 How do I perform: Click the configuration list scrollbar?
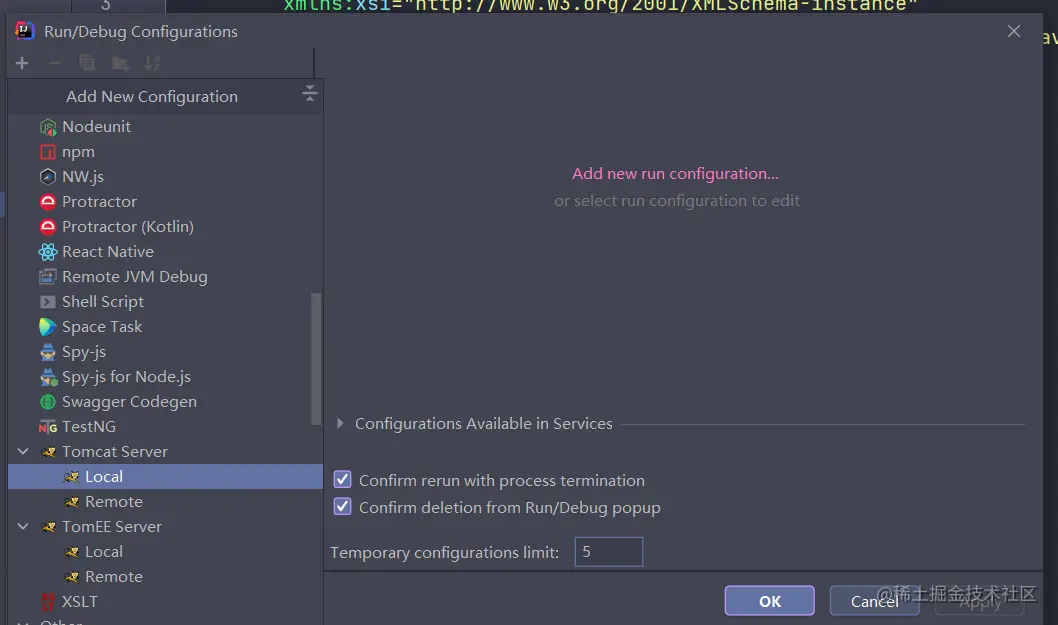coord(316,358)
